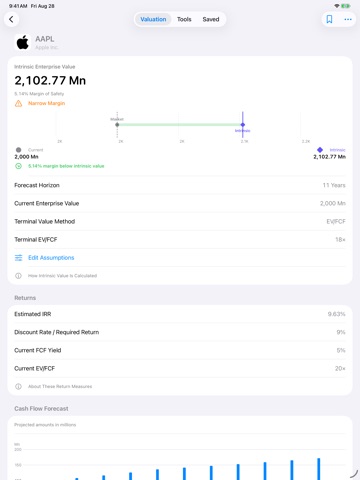Tap the Apple logo icon
The width and height of the screenshot is (360, 480).
point(23,43)
